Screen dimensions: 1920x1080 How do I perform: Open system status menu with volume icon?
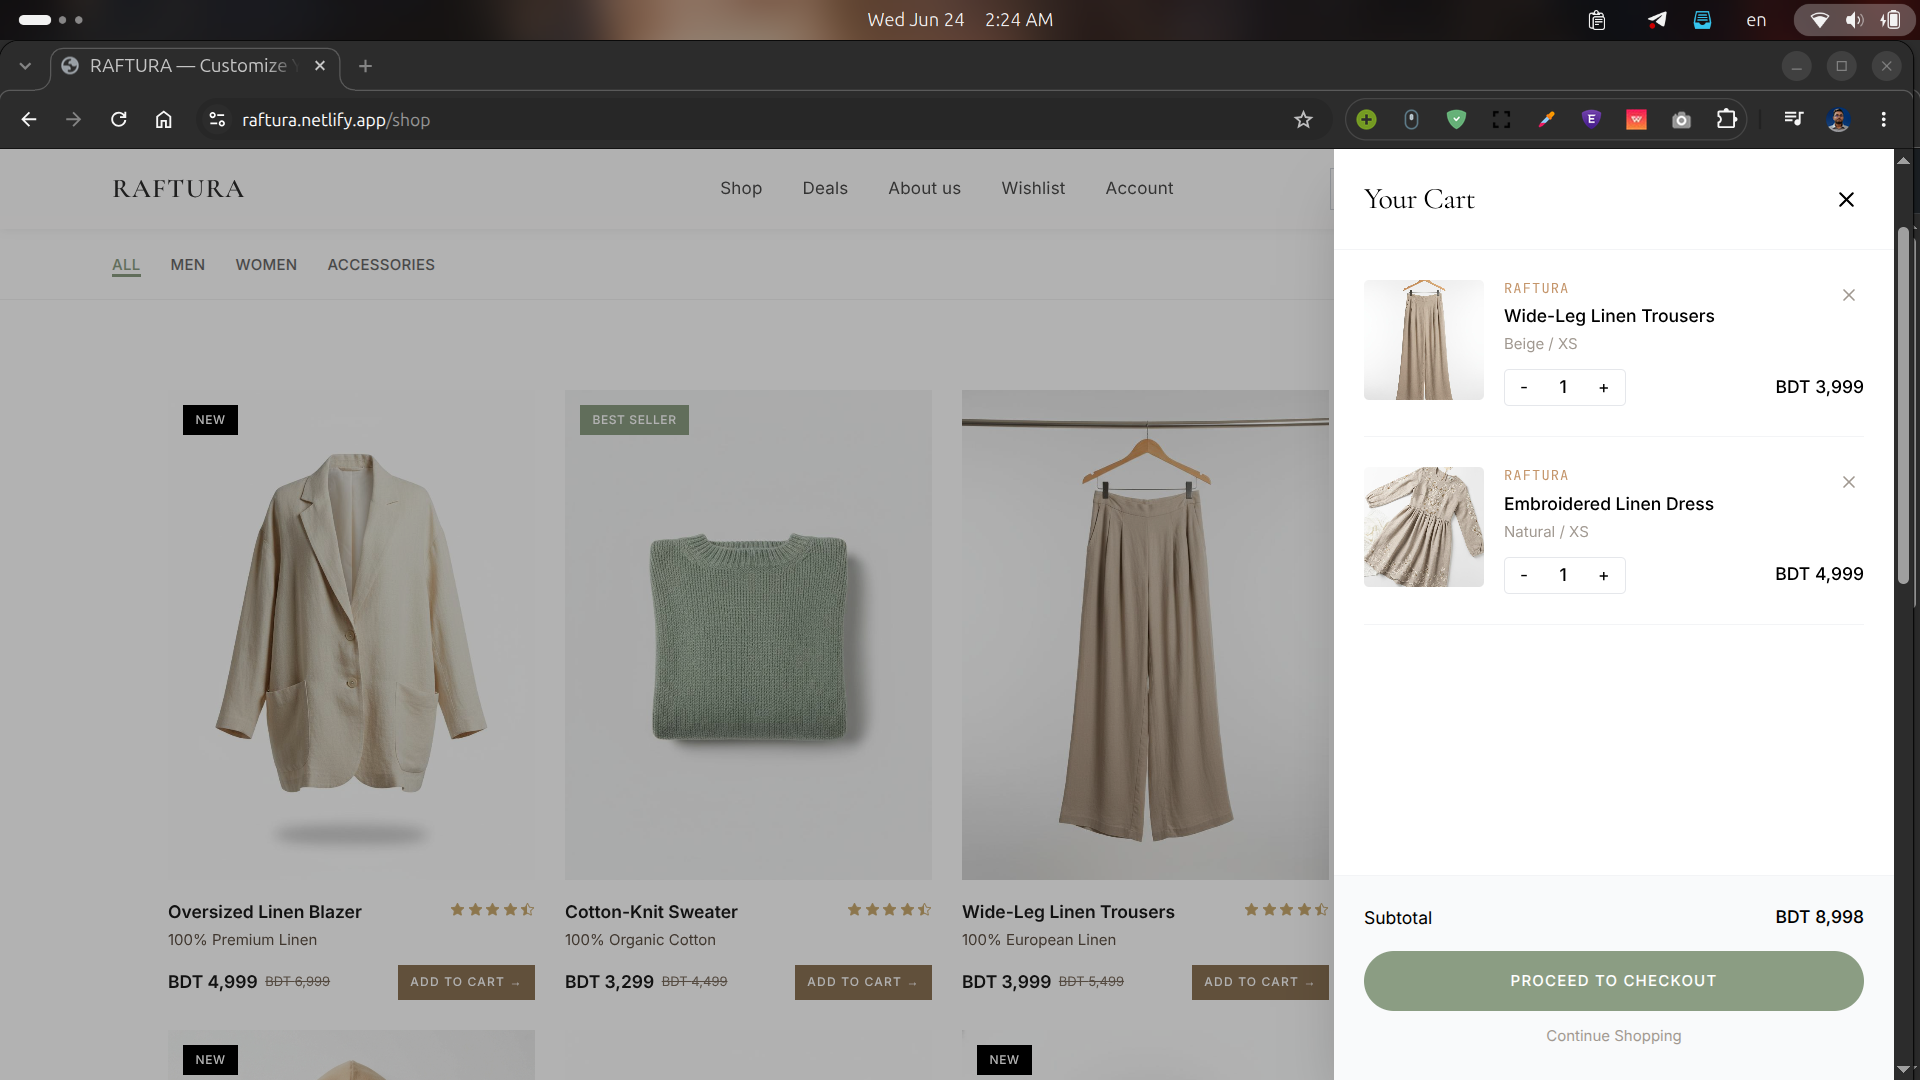(x=1854, y=20)
